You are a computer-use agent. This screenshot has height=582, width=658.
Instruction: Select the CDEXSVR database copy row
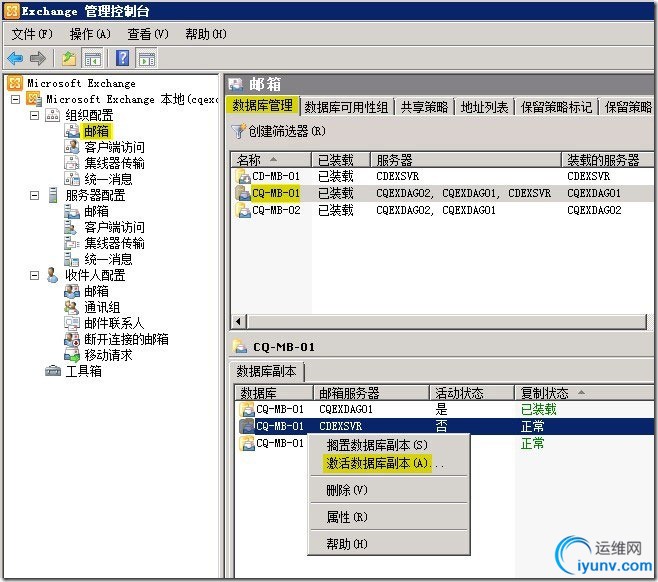[x=444, y=426]
